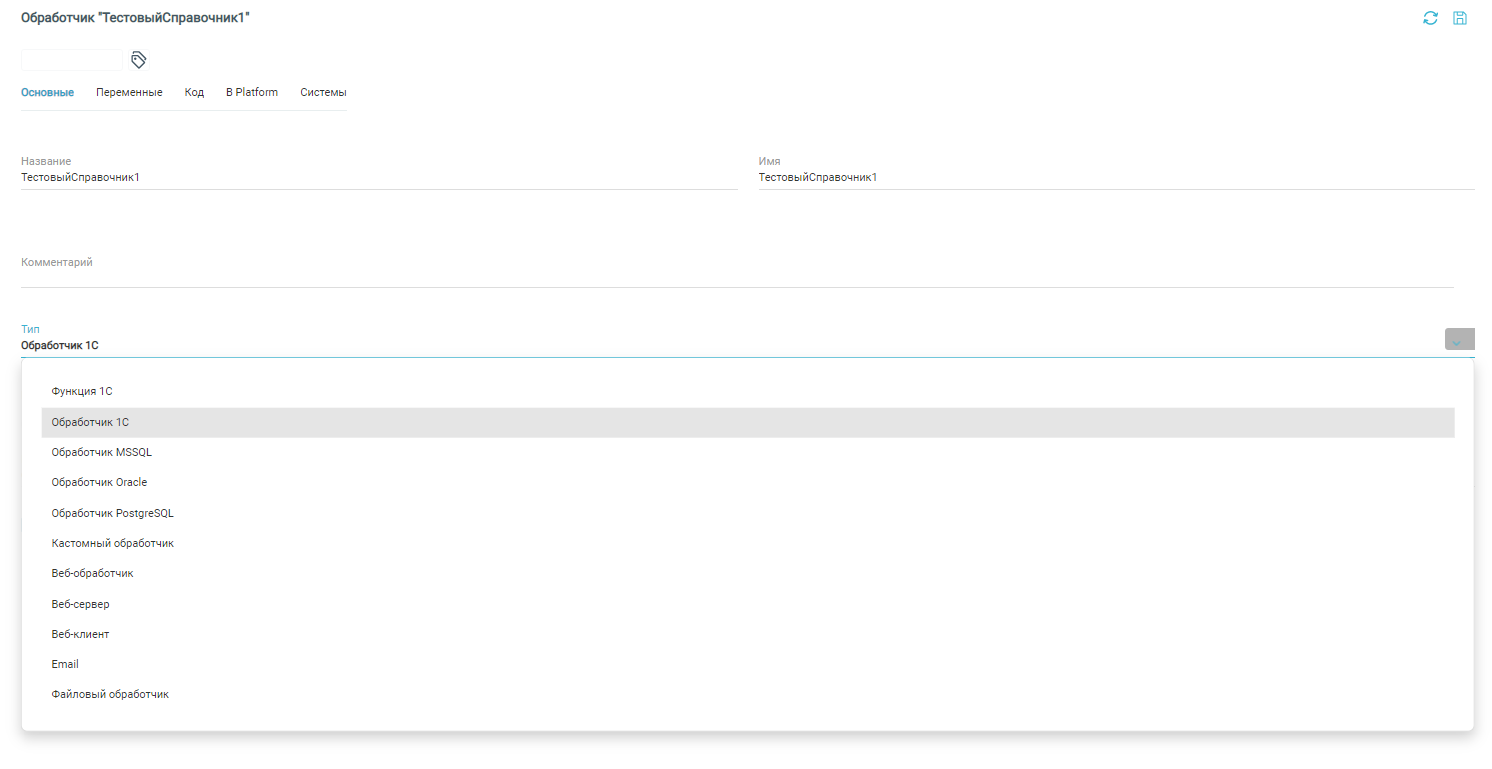This screenshot has height=769, width=1492.
Task: Choose Email from the type list
Action: 65,664
